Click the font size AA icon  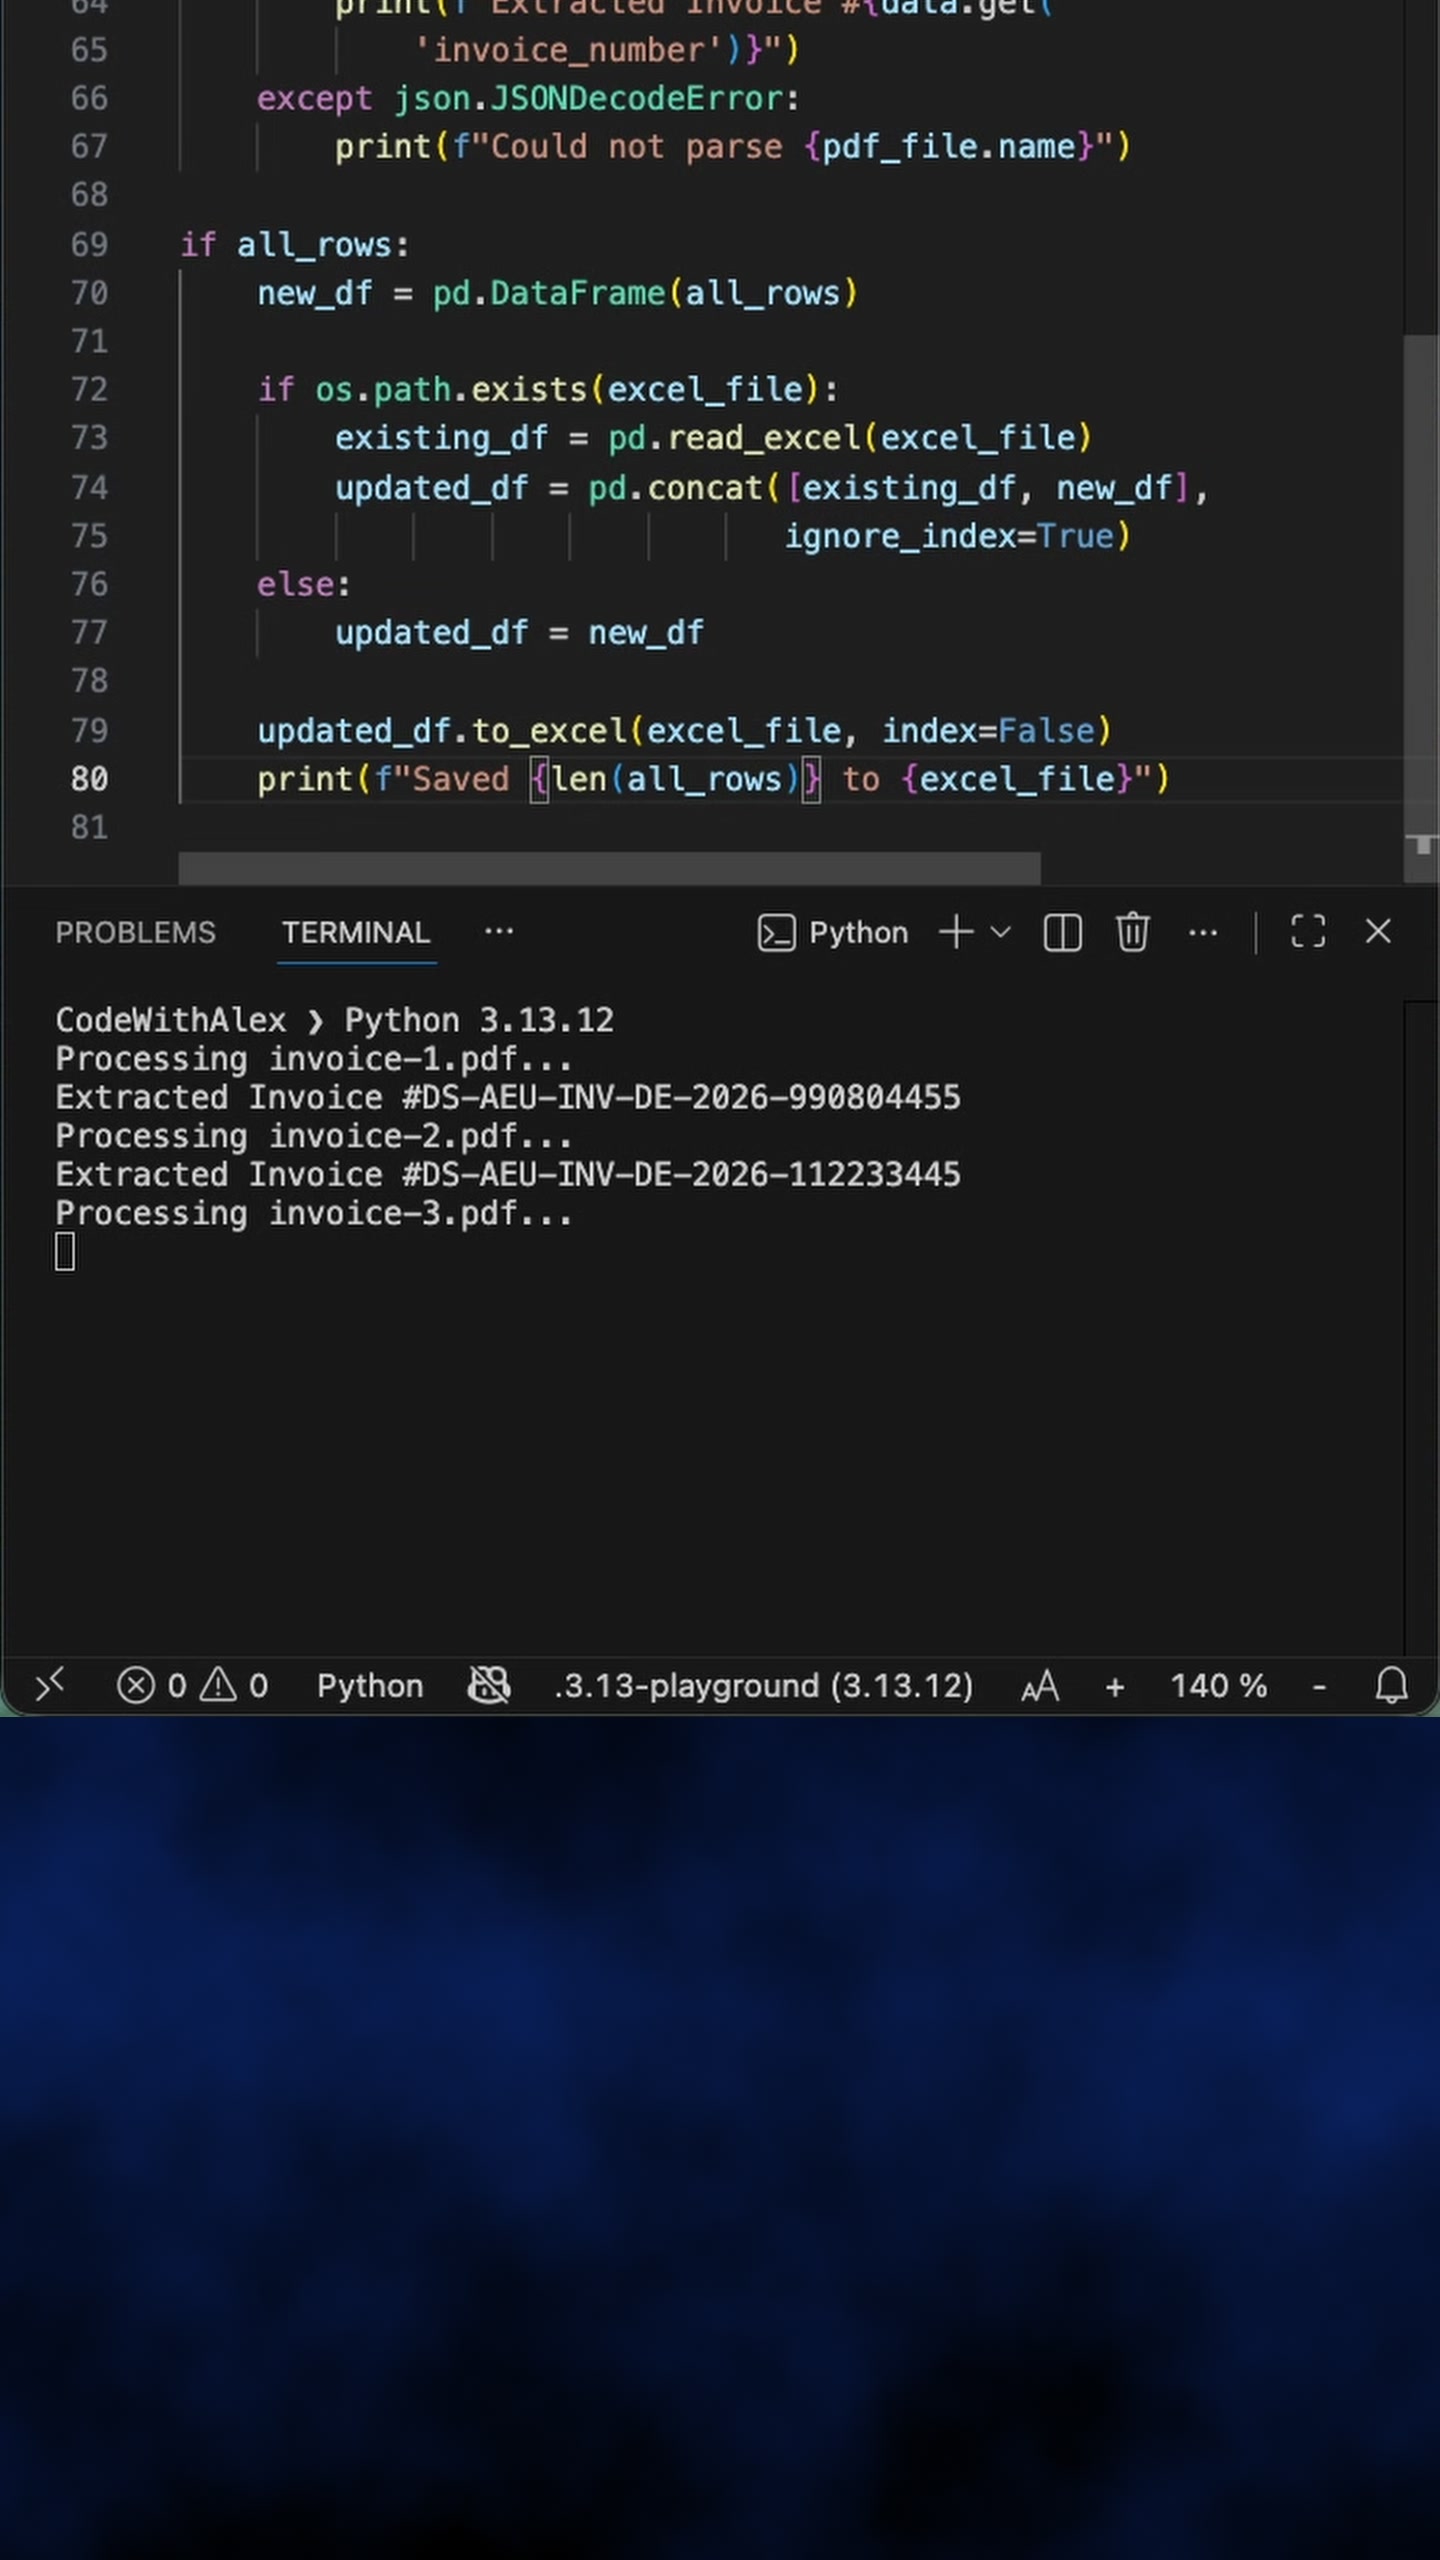1040,1687
